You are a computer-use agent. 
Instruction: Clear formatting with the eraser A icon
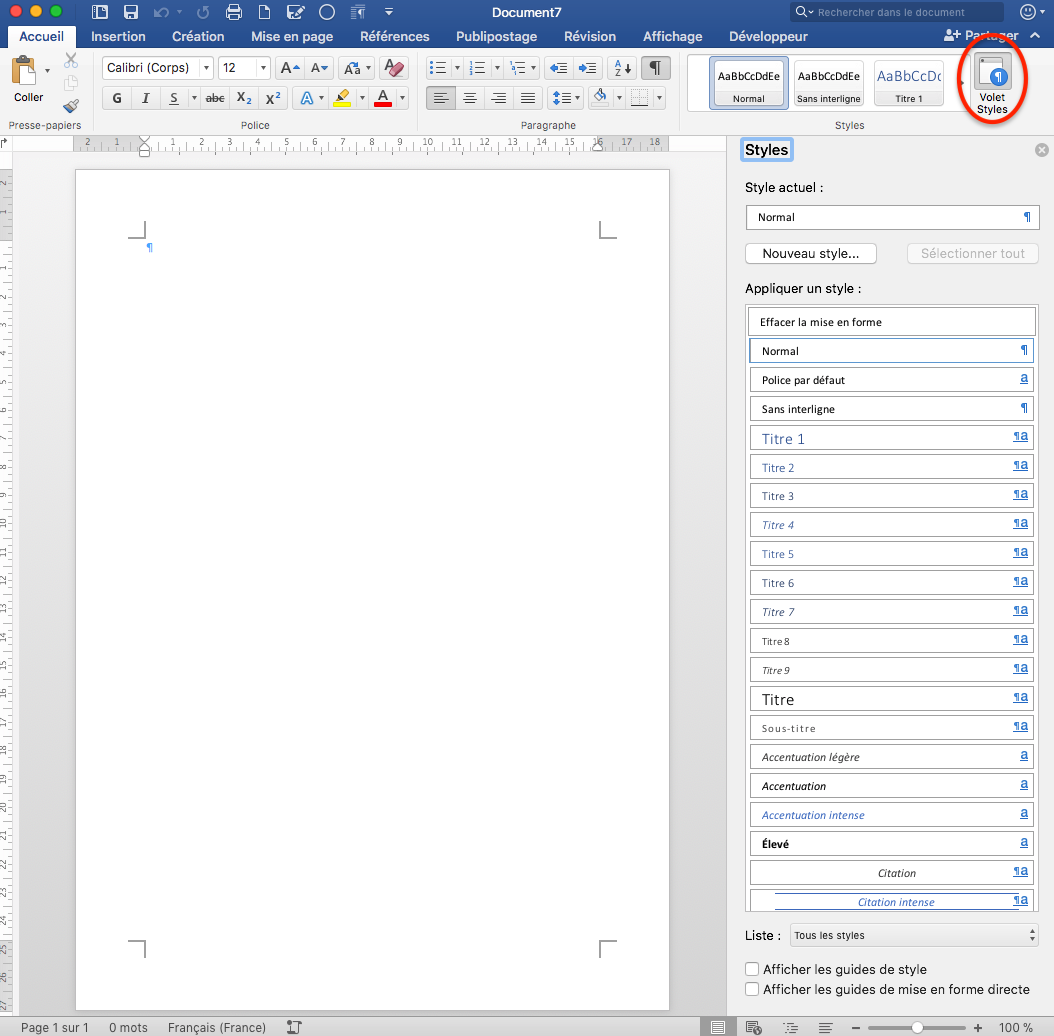click(394, 68)
